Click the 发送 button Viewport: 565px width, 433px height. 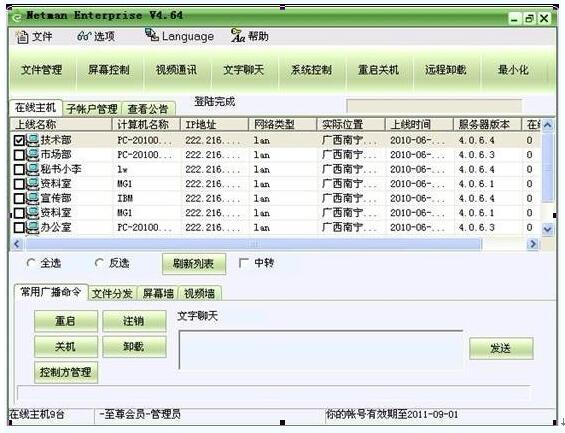501,348
